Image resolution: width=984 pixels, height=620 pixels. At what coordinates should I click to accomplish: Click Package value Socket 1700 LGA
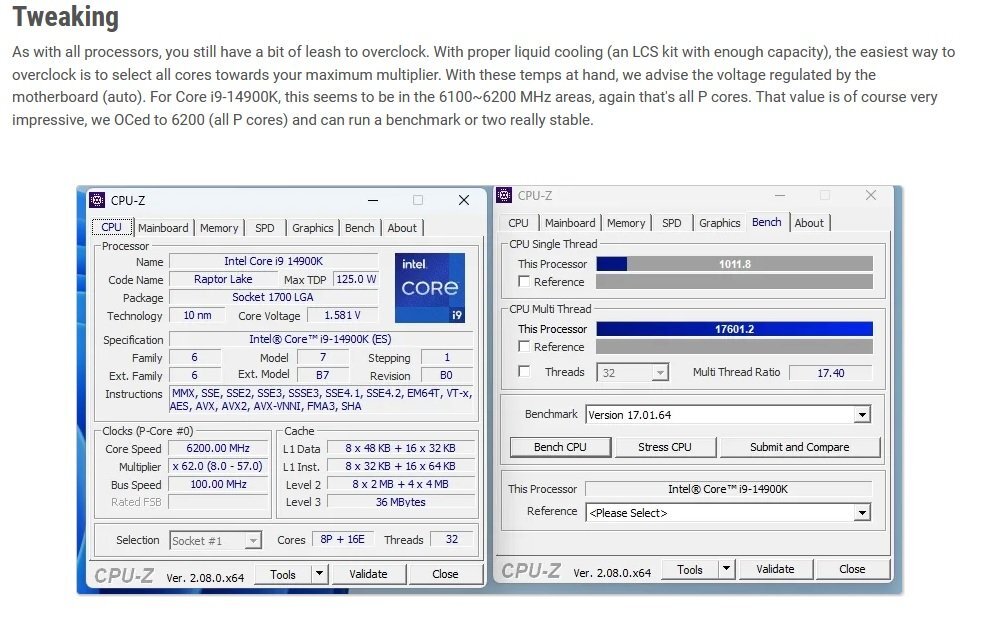point(273,297)
